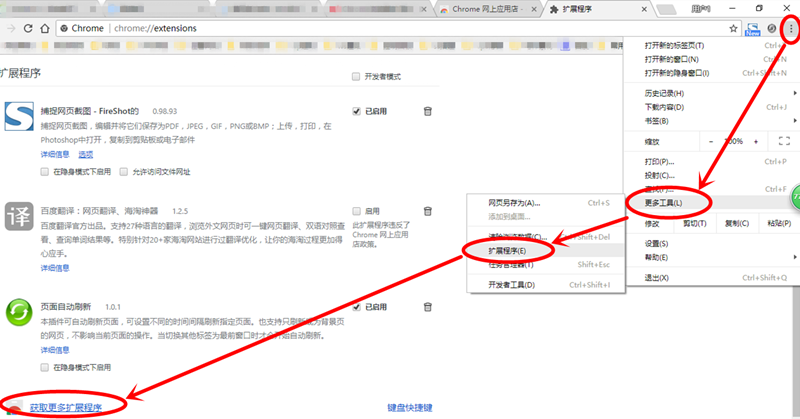
Task: Check FireShot 在隐身模式下启用 box
Action: click(x=44, y=171)
